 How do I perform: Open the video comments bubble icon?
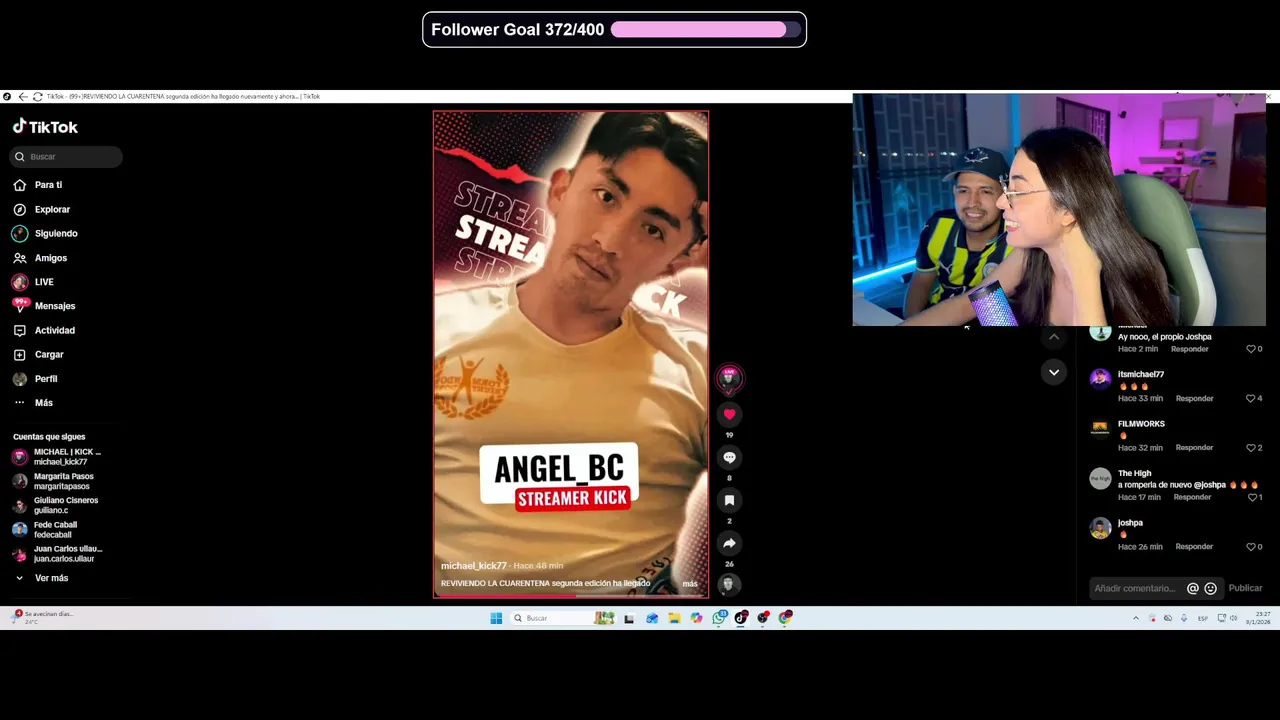click(729, 457)
